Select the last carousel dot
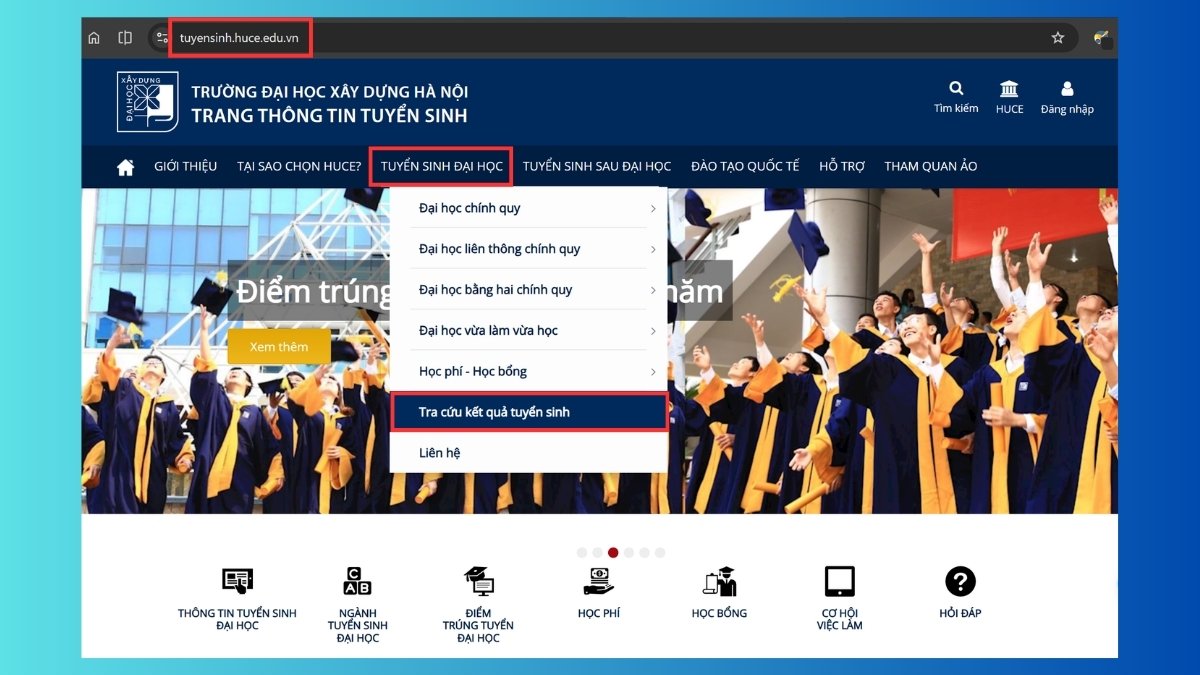 660,552
